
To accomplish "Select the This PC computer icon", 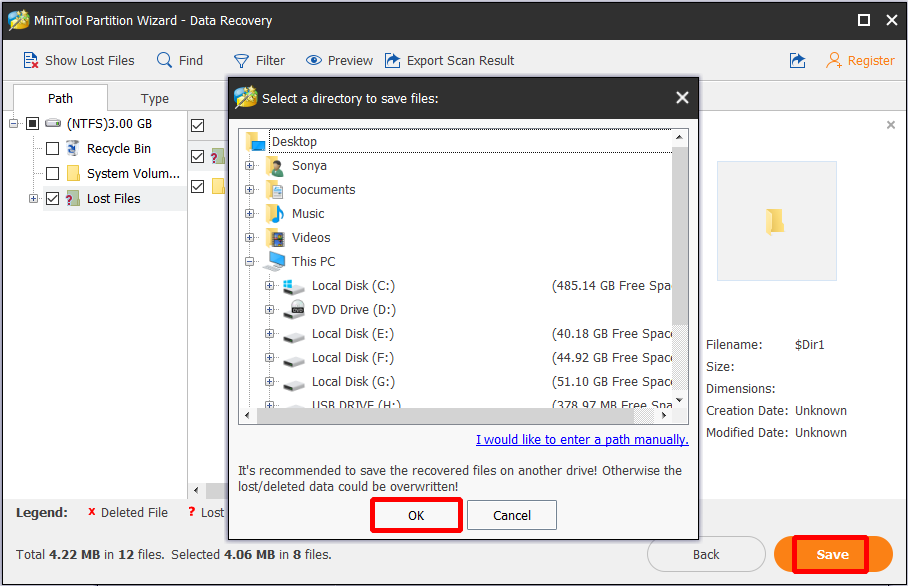I will click(x=274, y=261).
